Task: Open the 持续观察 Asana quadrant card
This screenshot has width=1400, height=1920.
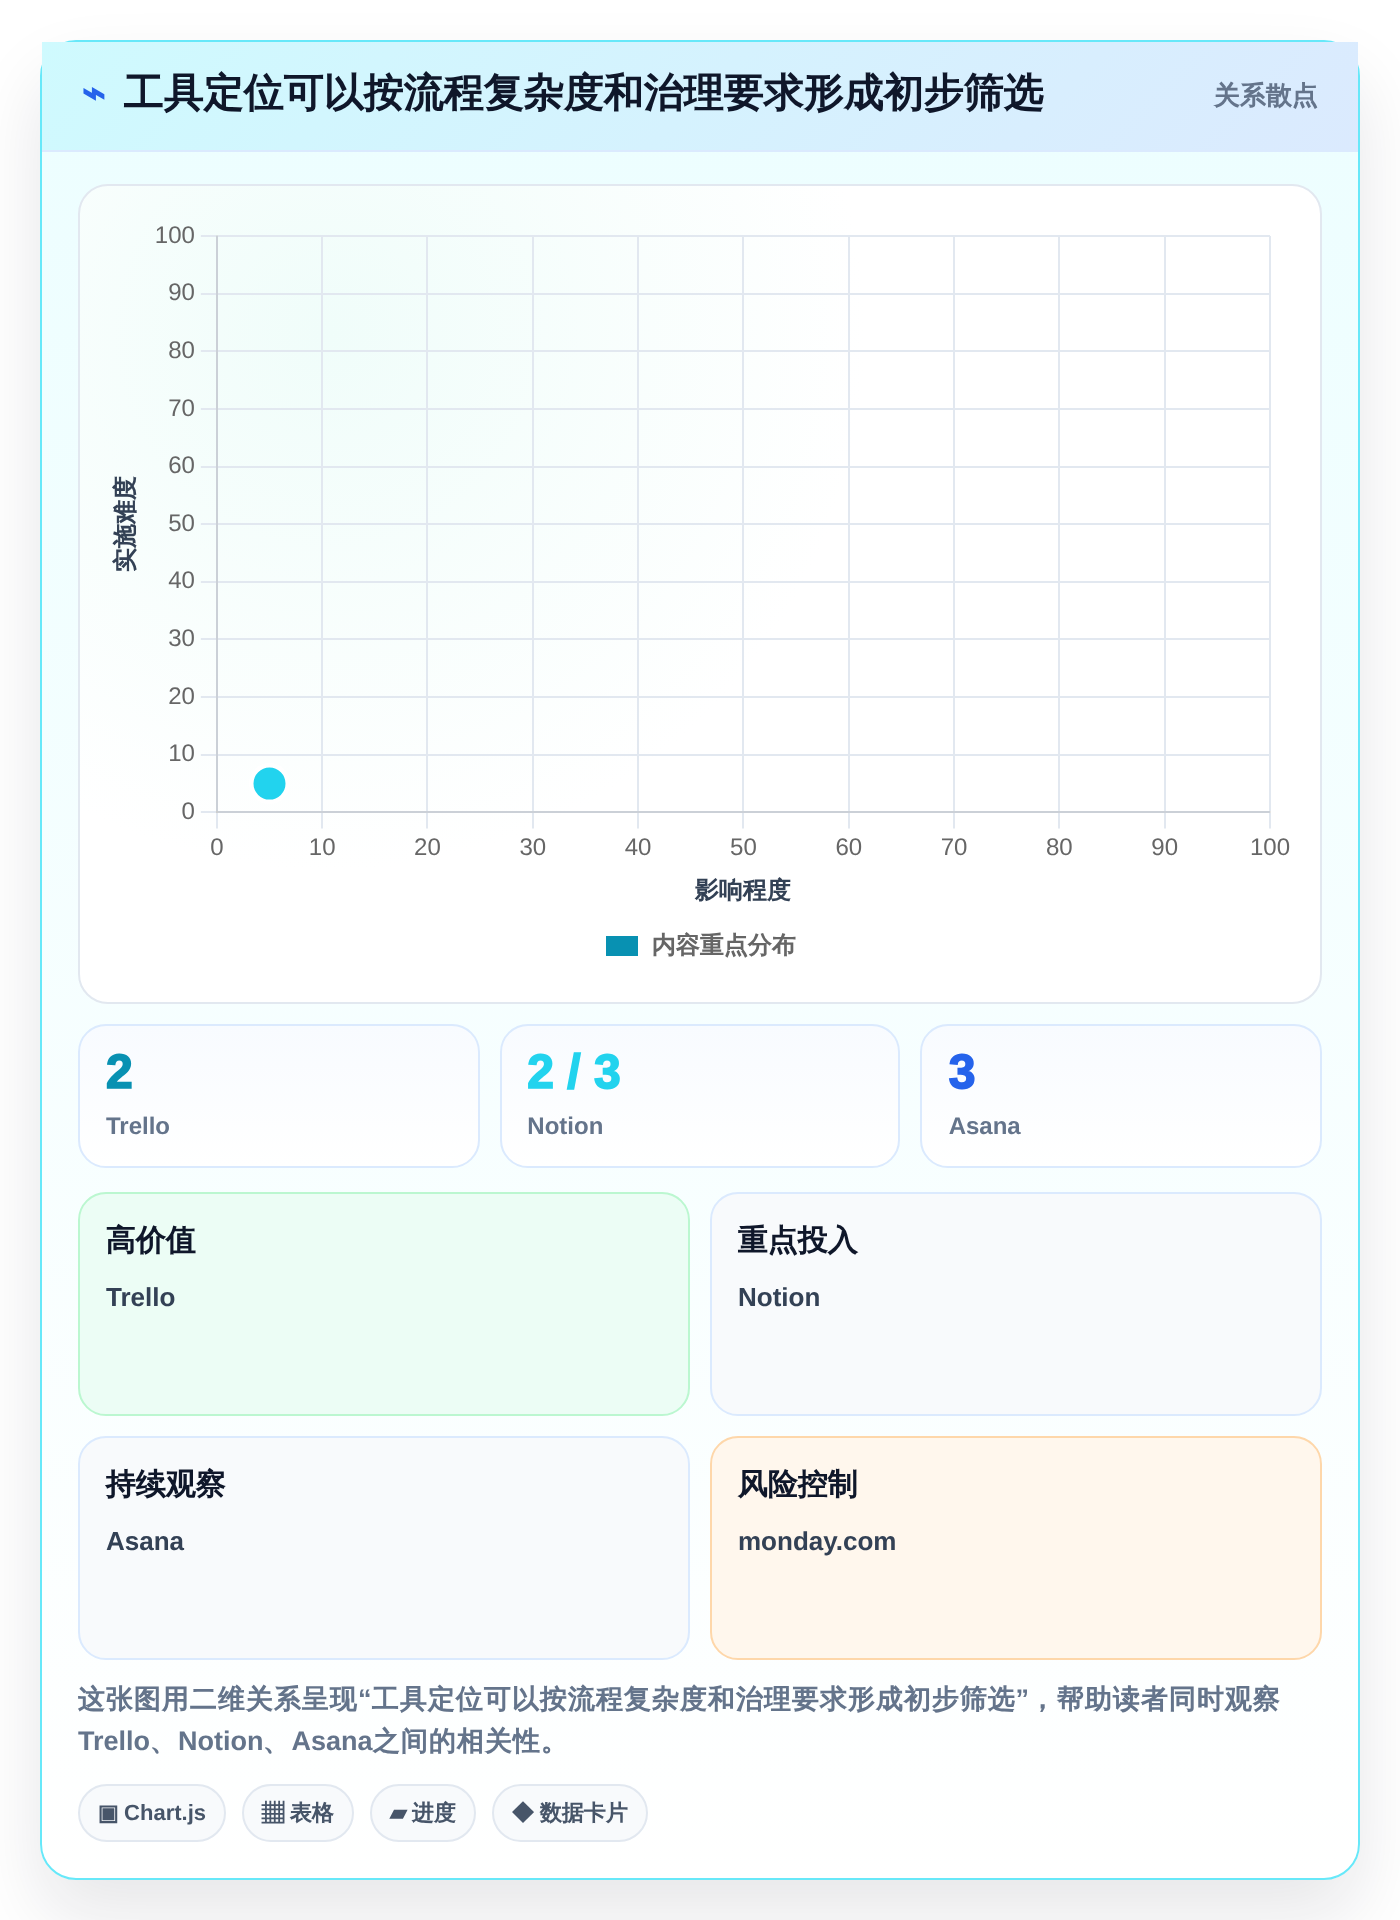Action: pyautogui.click(x=384, y=1548)
